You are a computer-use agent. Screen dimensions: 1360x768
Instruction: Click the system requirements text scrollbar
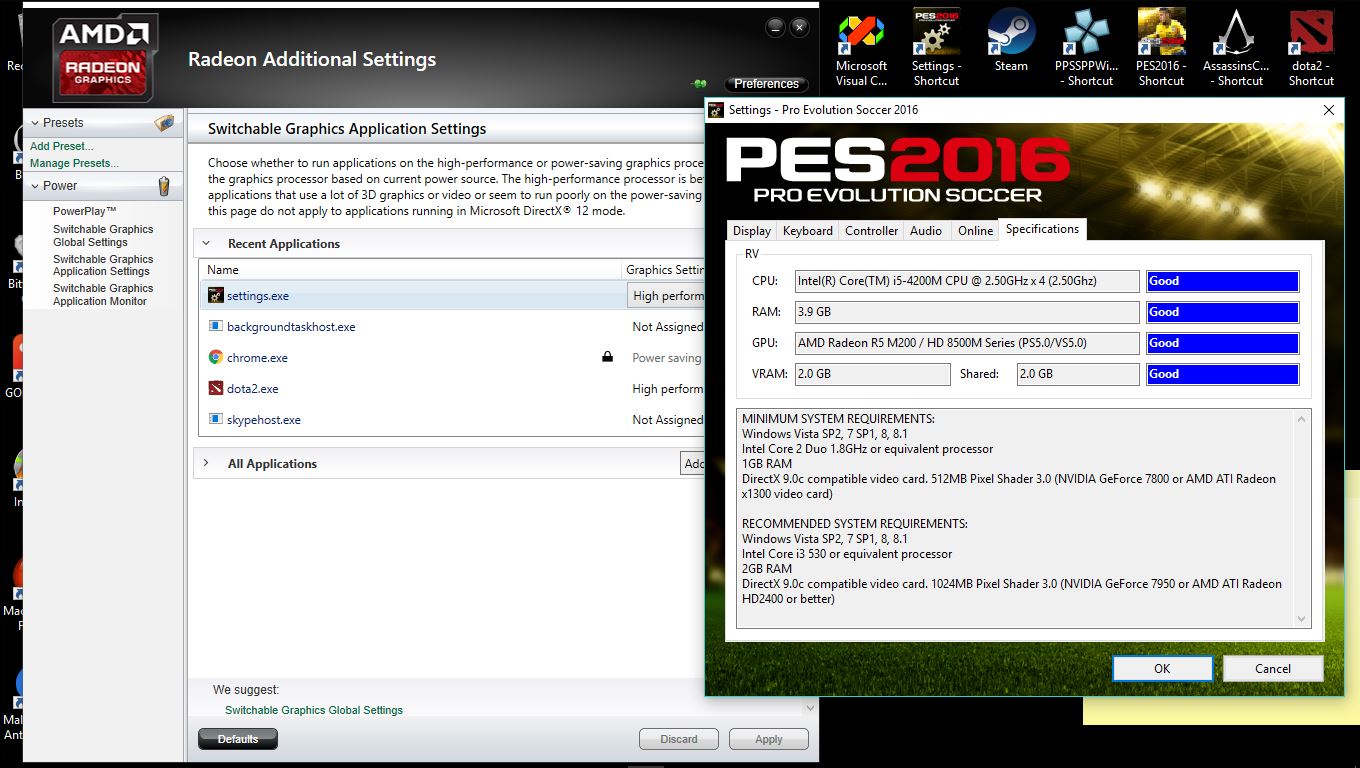point(1301,519)
